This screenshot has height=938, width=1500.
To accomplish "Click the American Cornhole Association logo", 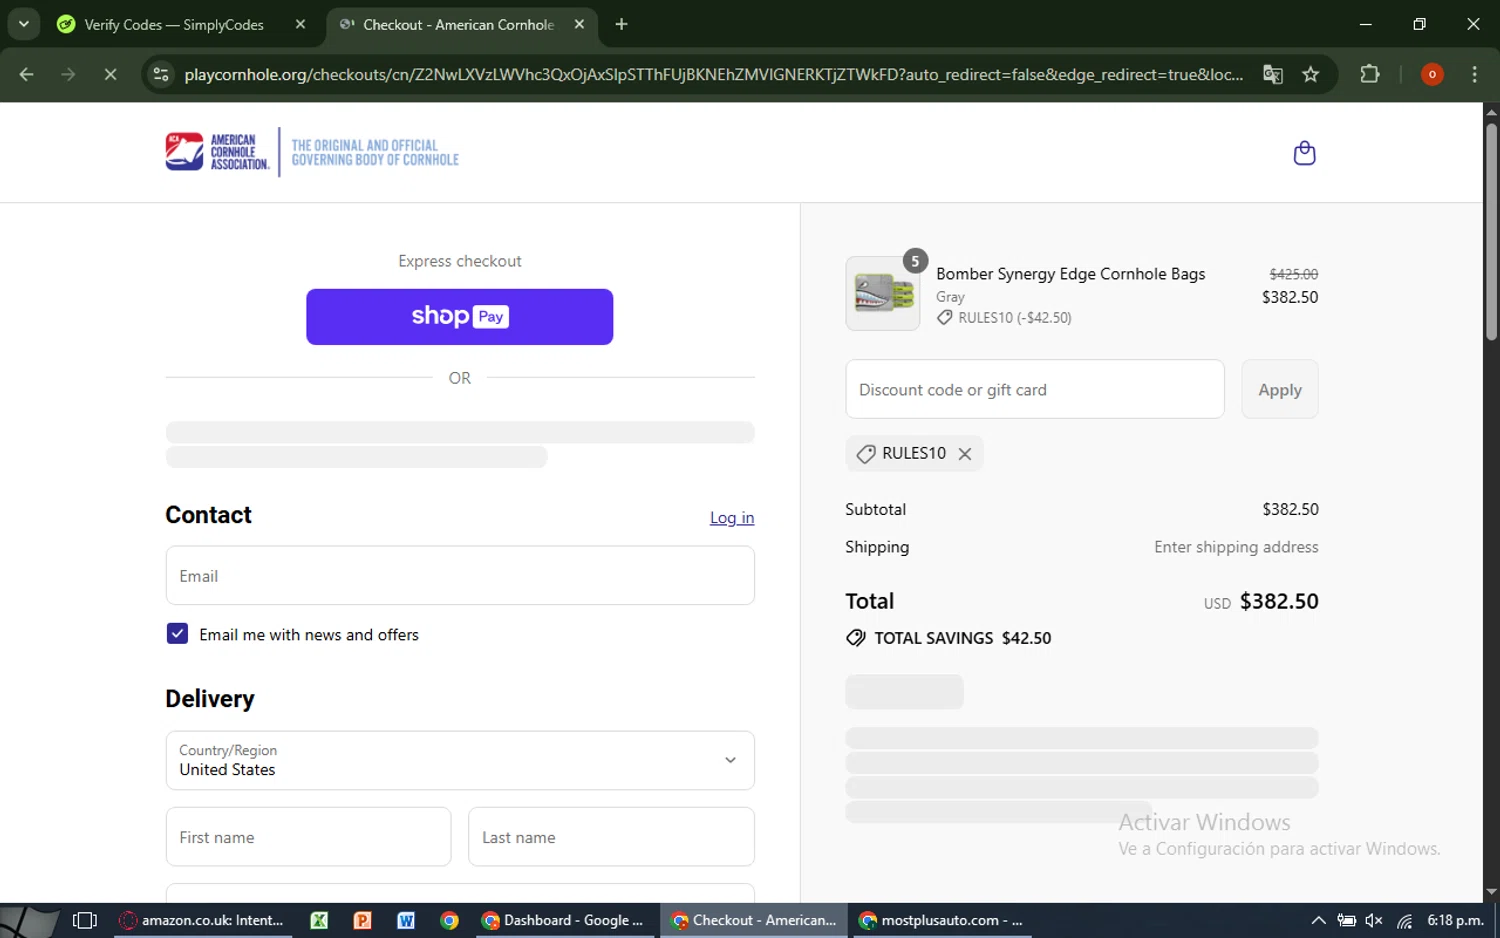I will [x=312, y=152].
